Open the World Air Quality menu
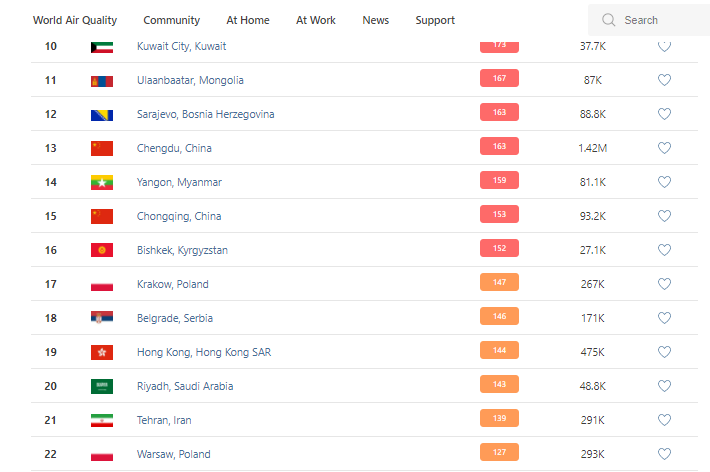Image resolution: width=710 pixels, height=472 pixels. 75,20
